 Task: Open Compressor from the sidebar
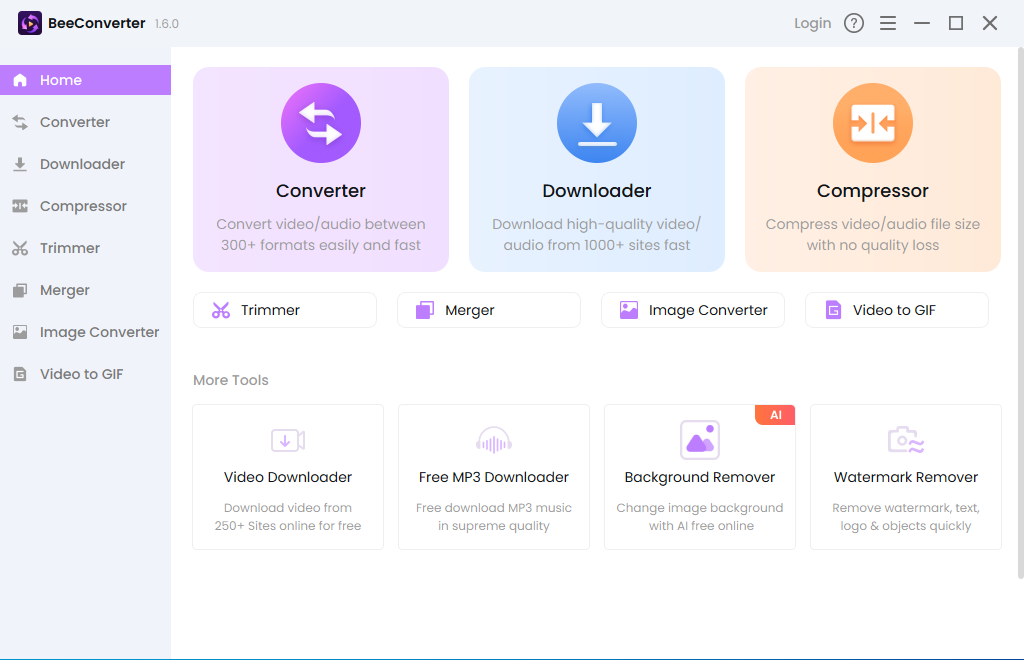(x=86, y=206)
